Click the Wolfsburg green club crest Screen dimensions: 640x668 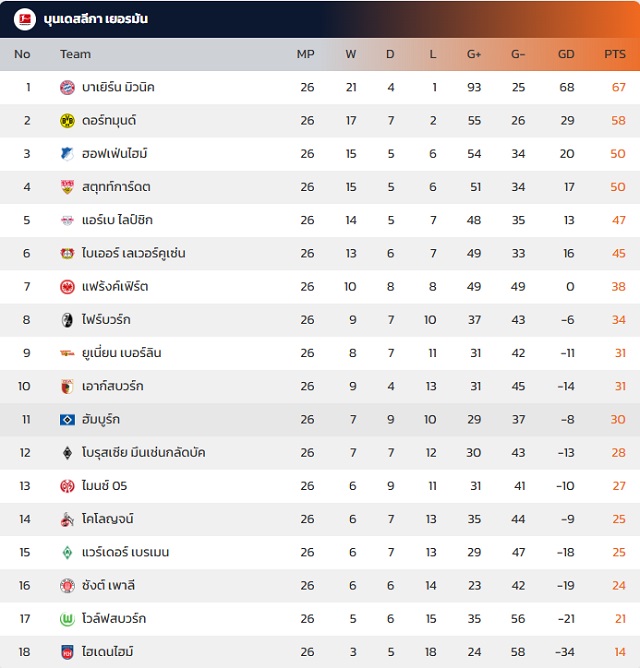click(x=67, y=619)
